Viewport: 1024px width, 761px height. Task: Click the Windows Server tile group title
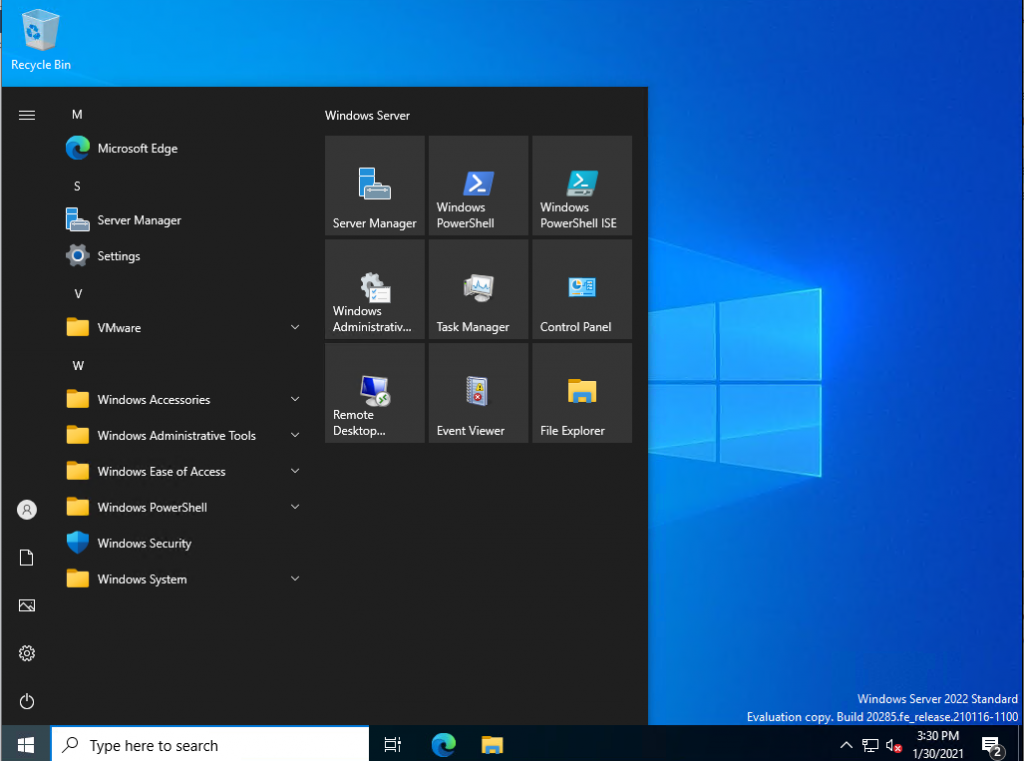[x=367, y=116]
